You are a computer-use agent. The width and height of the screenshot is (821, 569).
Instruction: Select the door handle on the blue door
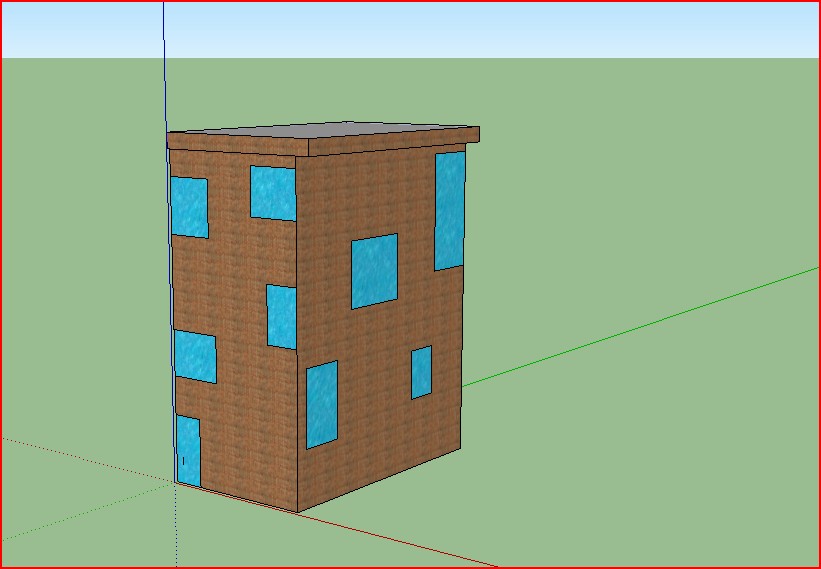click(x=183, y=461)
